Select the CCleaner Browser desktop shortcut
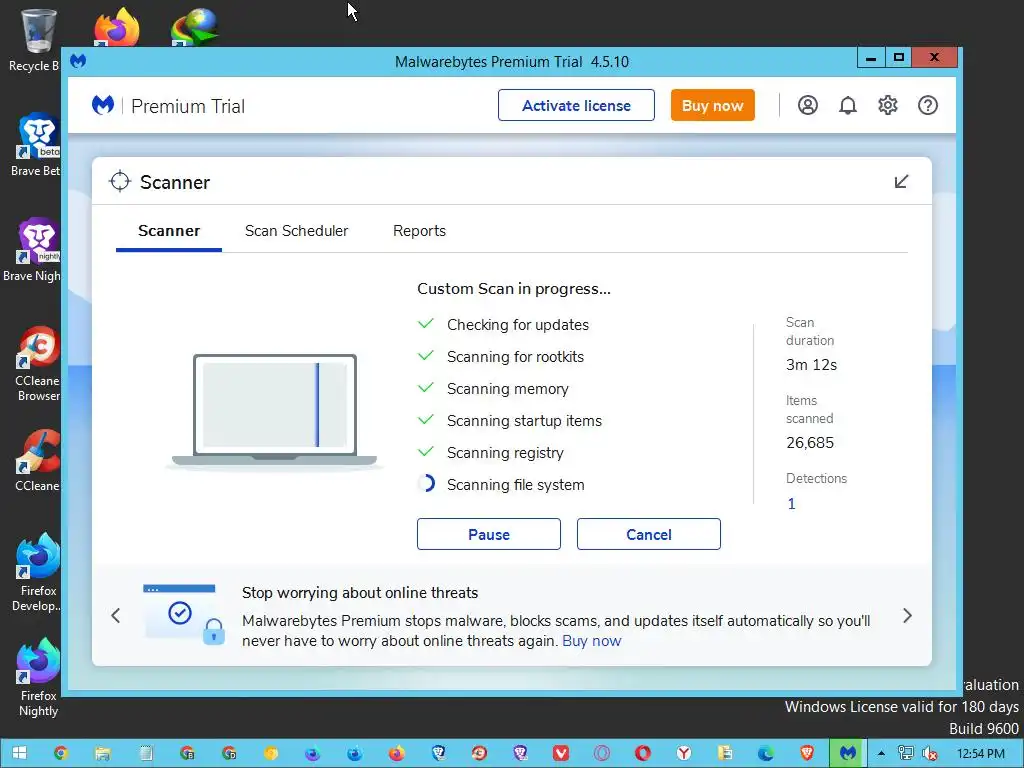The height and width of the screenshot is (768, 1024). point(38,363)
